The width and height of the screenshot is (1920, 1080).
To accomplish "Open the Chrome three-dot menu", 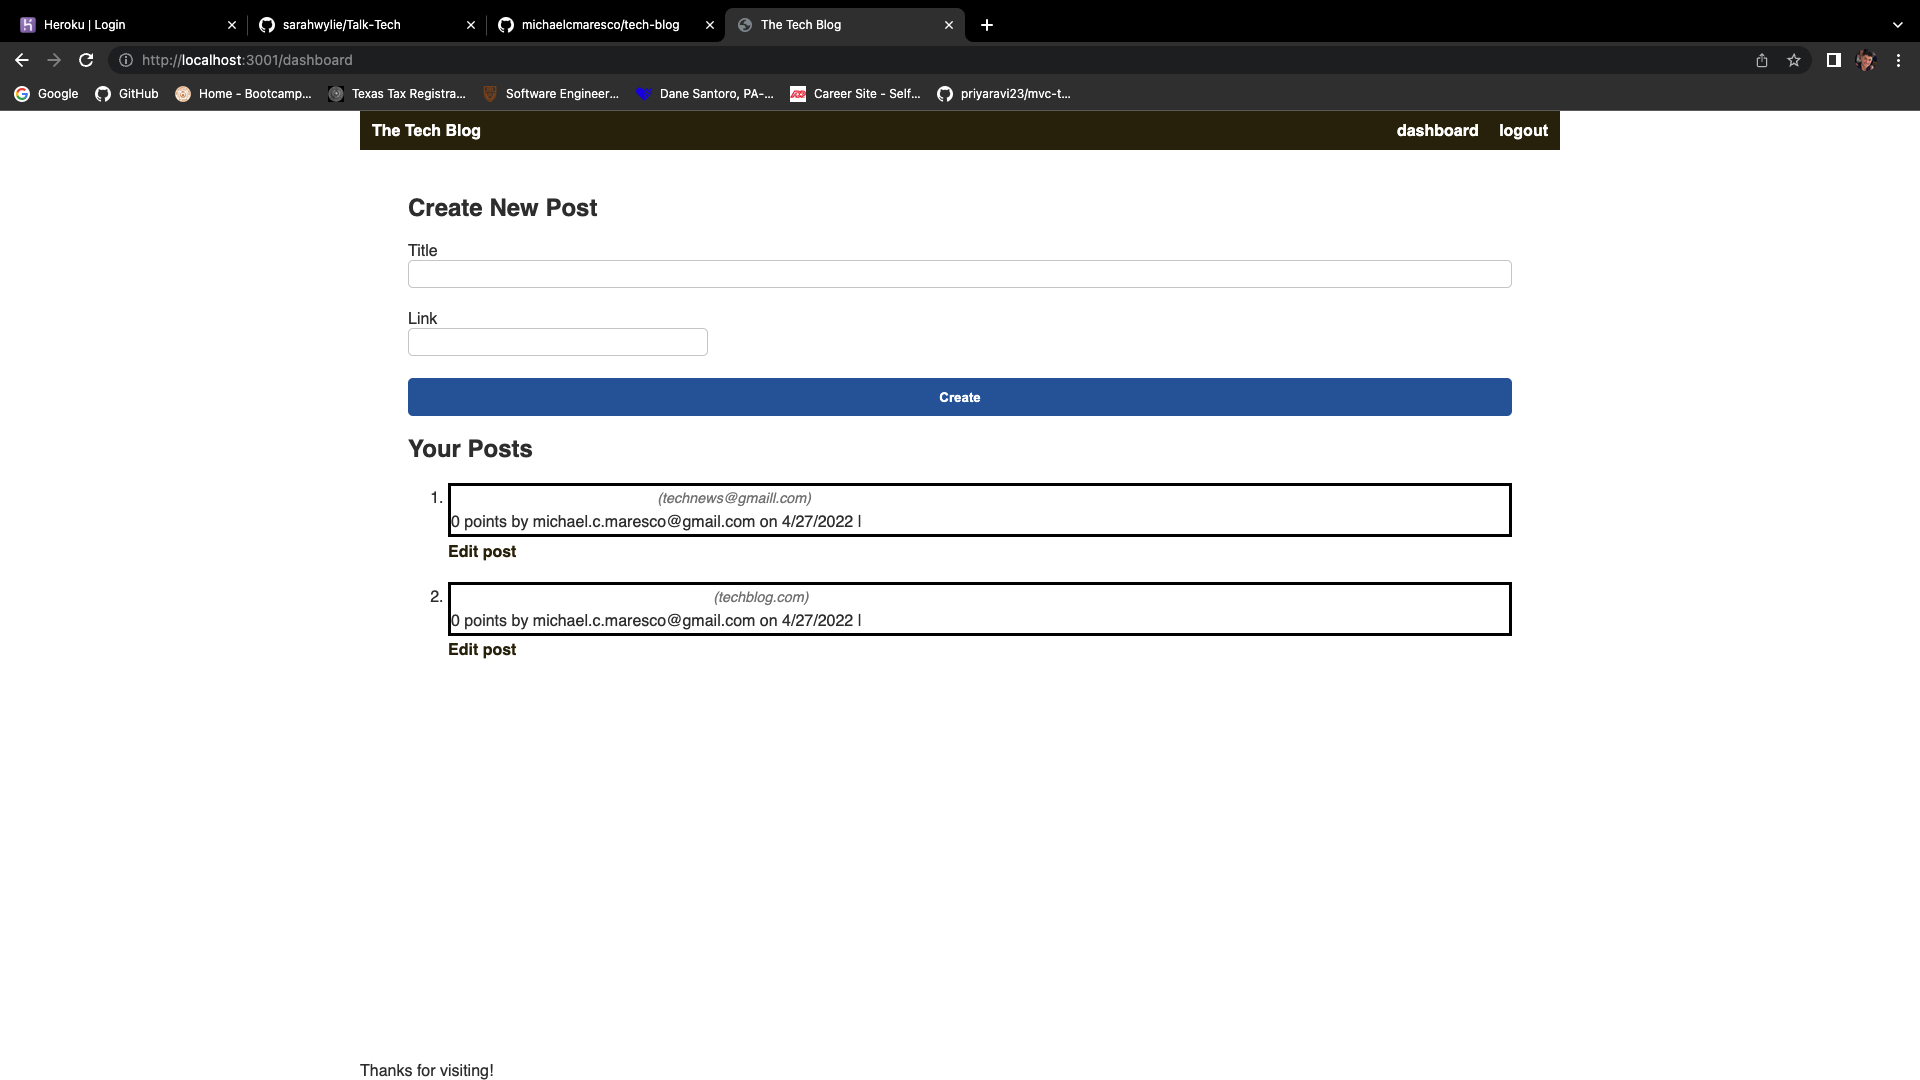I will pyautogui.click(x=1898, y=60).
